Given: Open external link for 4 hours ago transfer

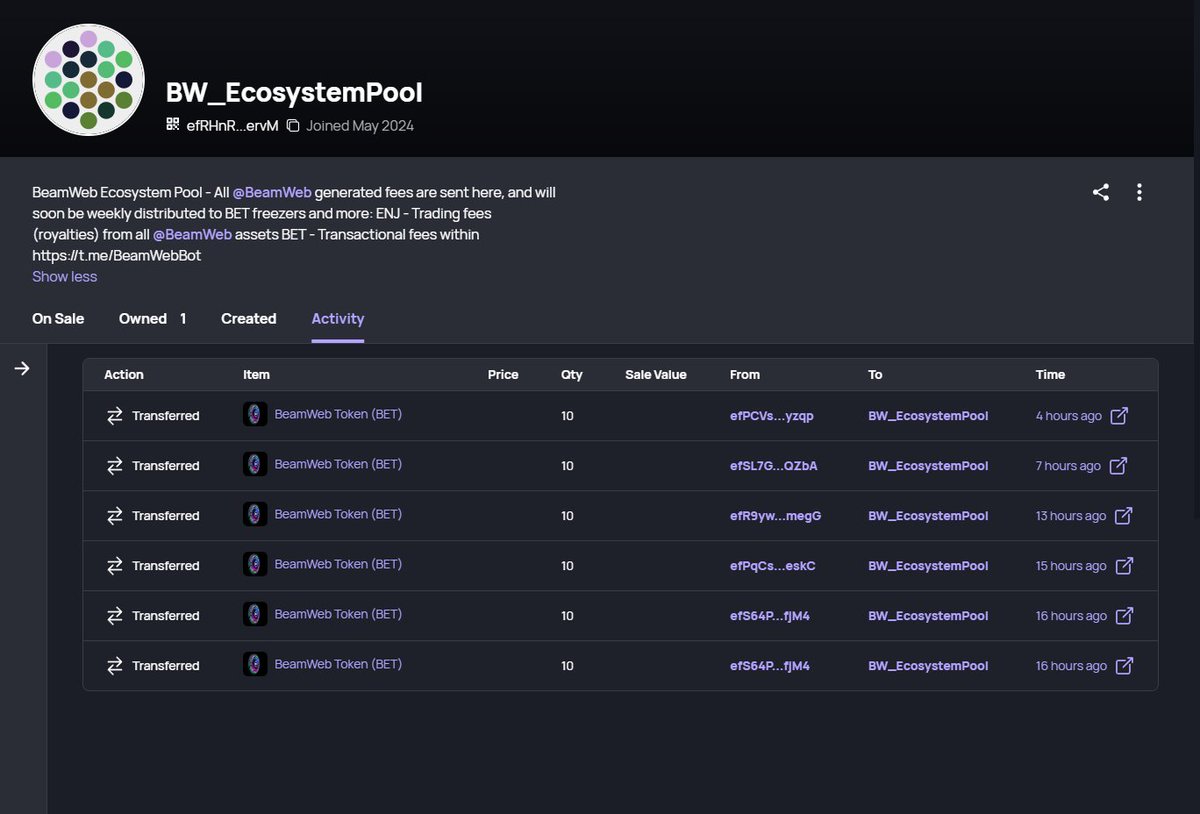Looking at the screenshot, I should pyautogui.click(x=1119, y=415).
